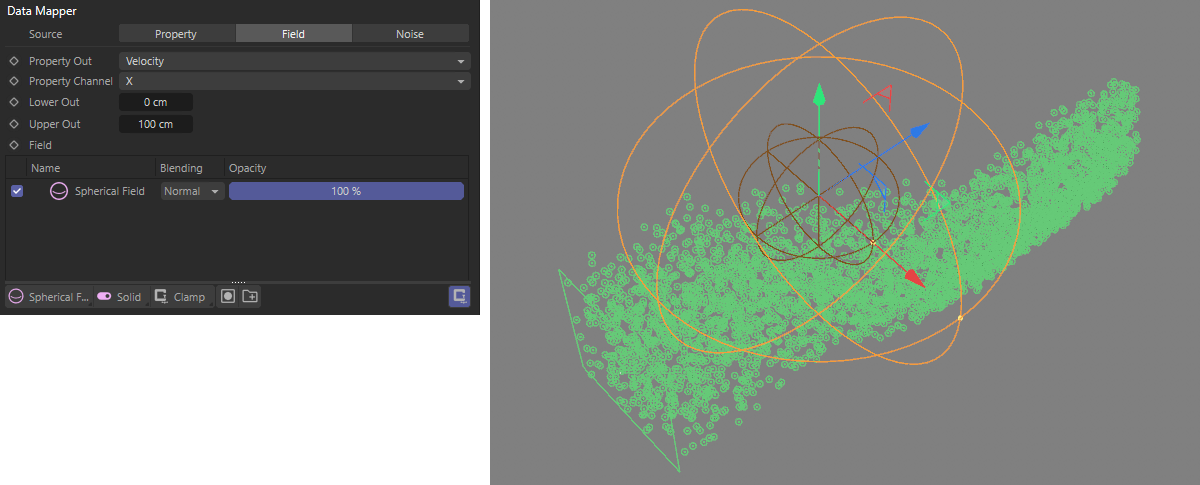1200x485 pixels.
Task: Click the Opacity column header
Action: 247,168
